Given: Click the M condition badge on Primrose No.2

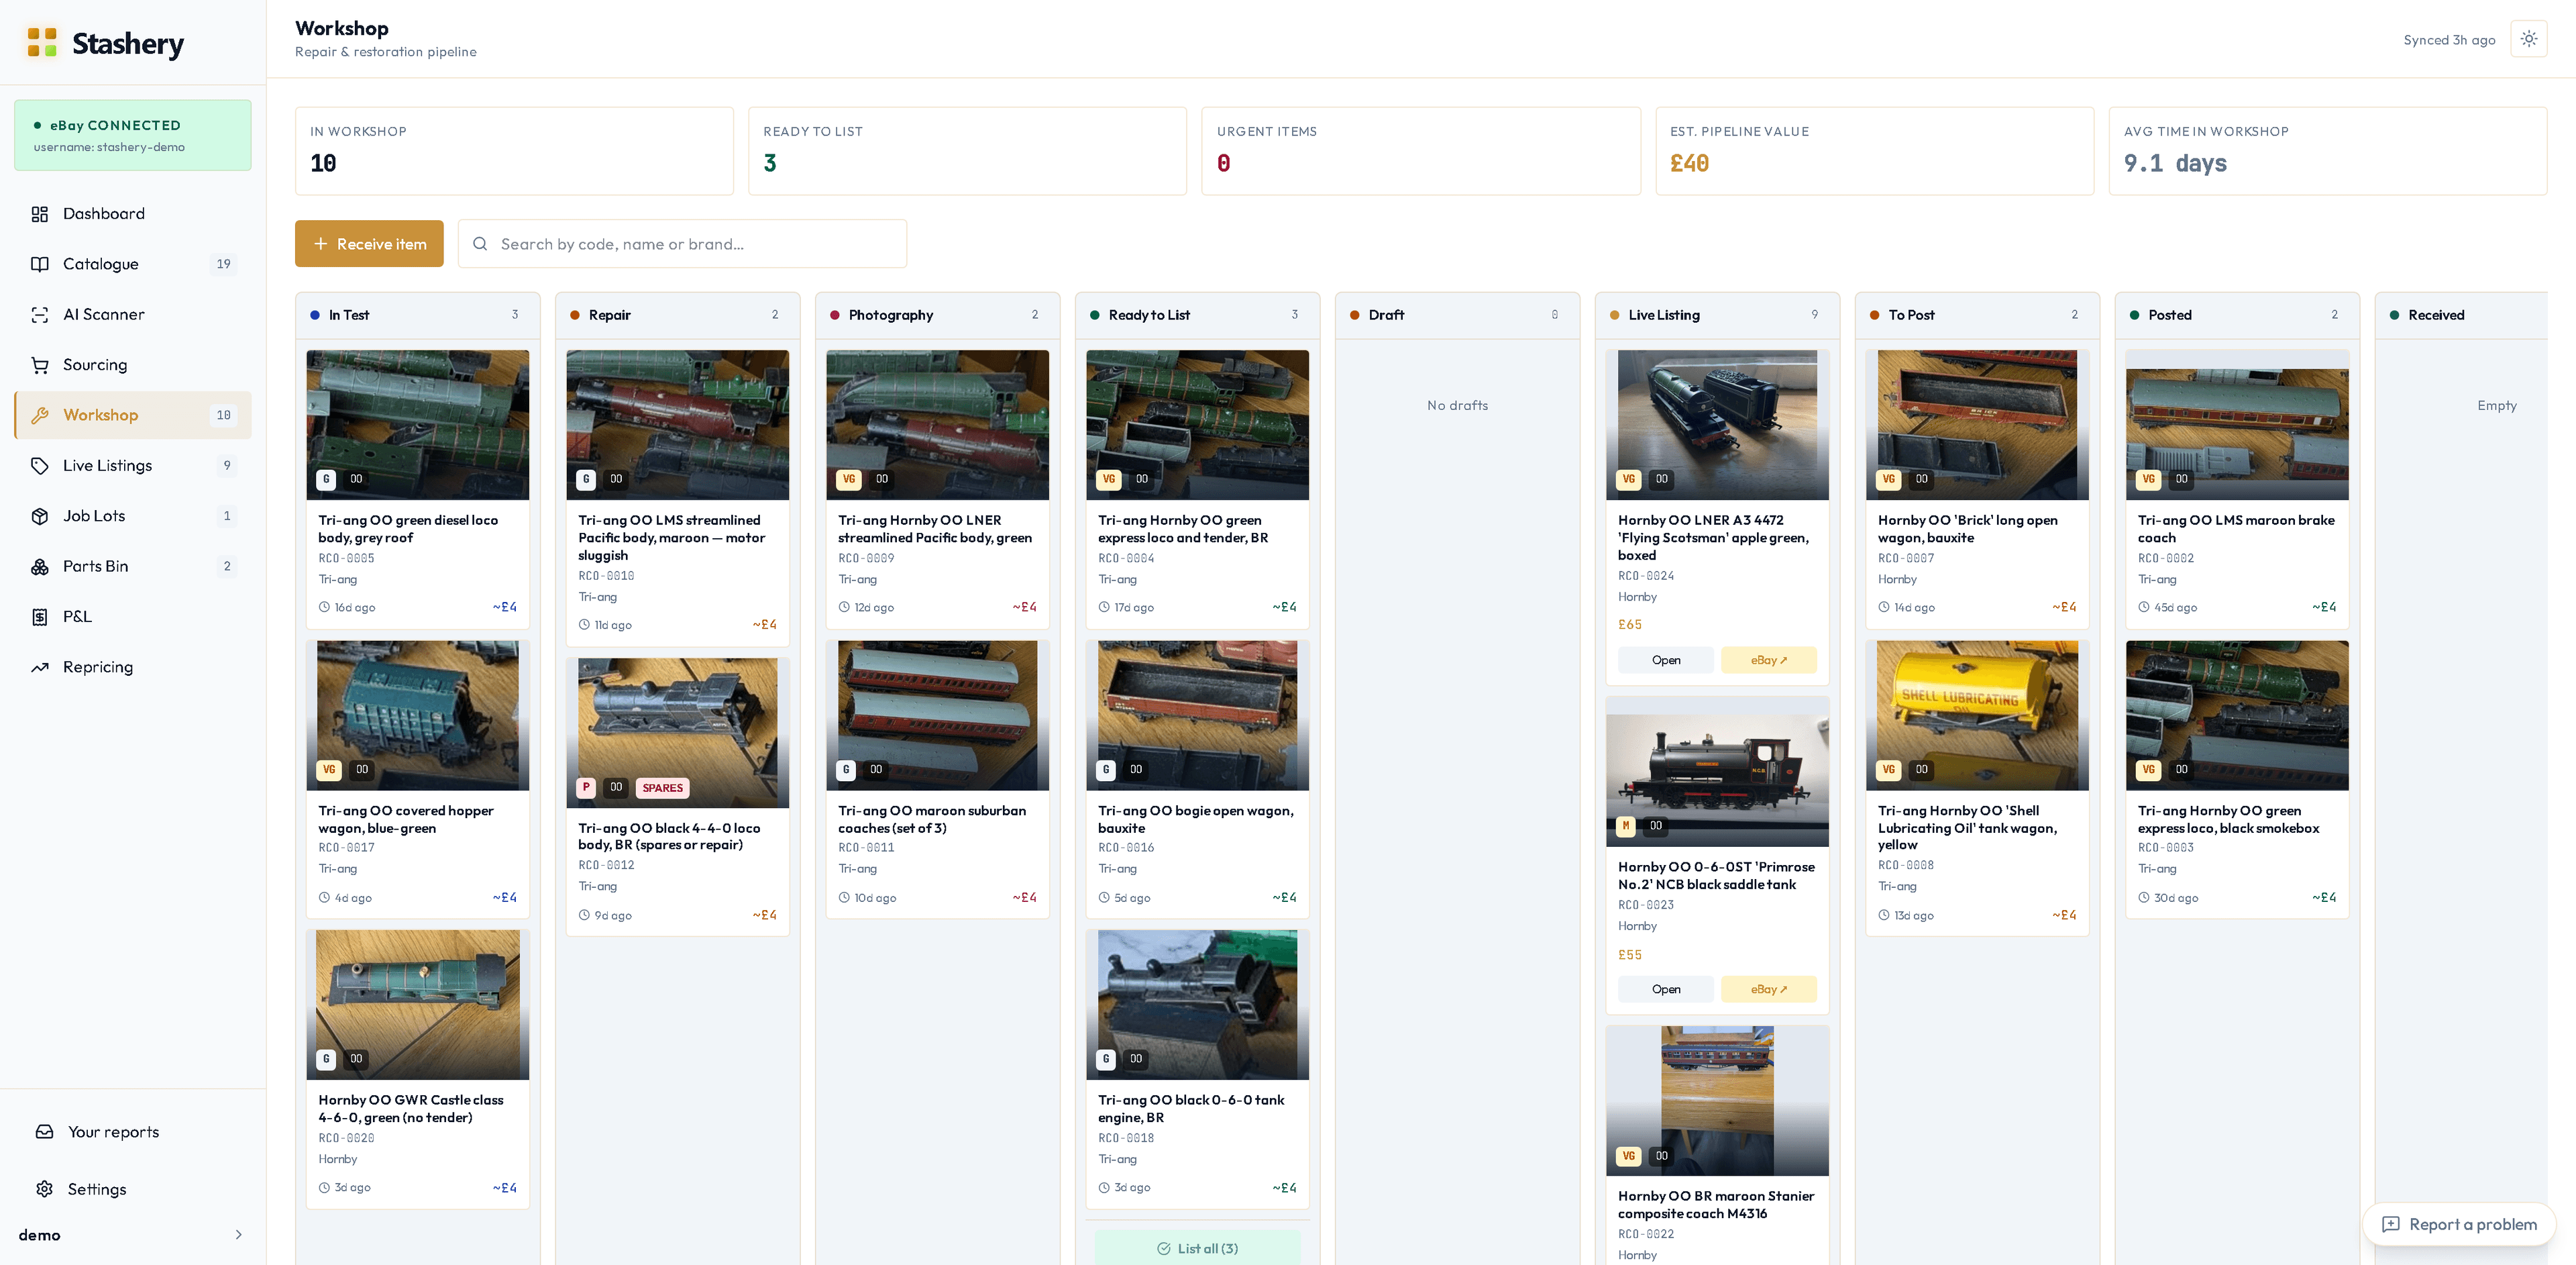Looking at the screenshot, I should click(x=1626, y=826).
